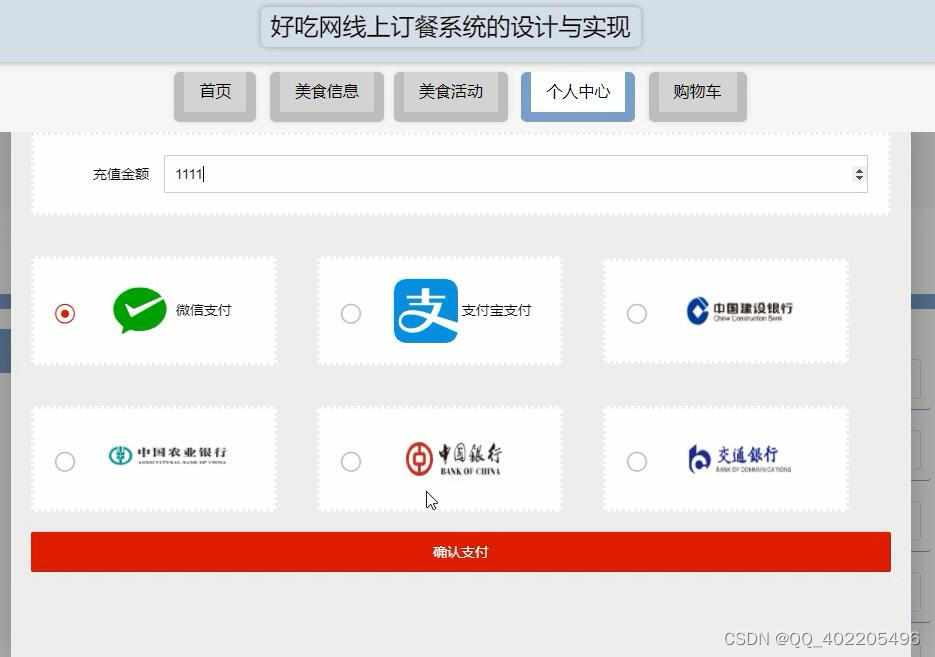Switch to the 首页 tab
The width and height of the screenshot is (935, 657).
tap(215, 91)
